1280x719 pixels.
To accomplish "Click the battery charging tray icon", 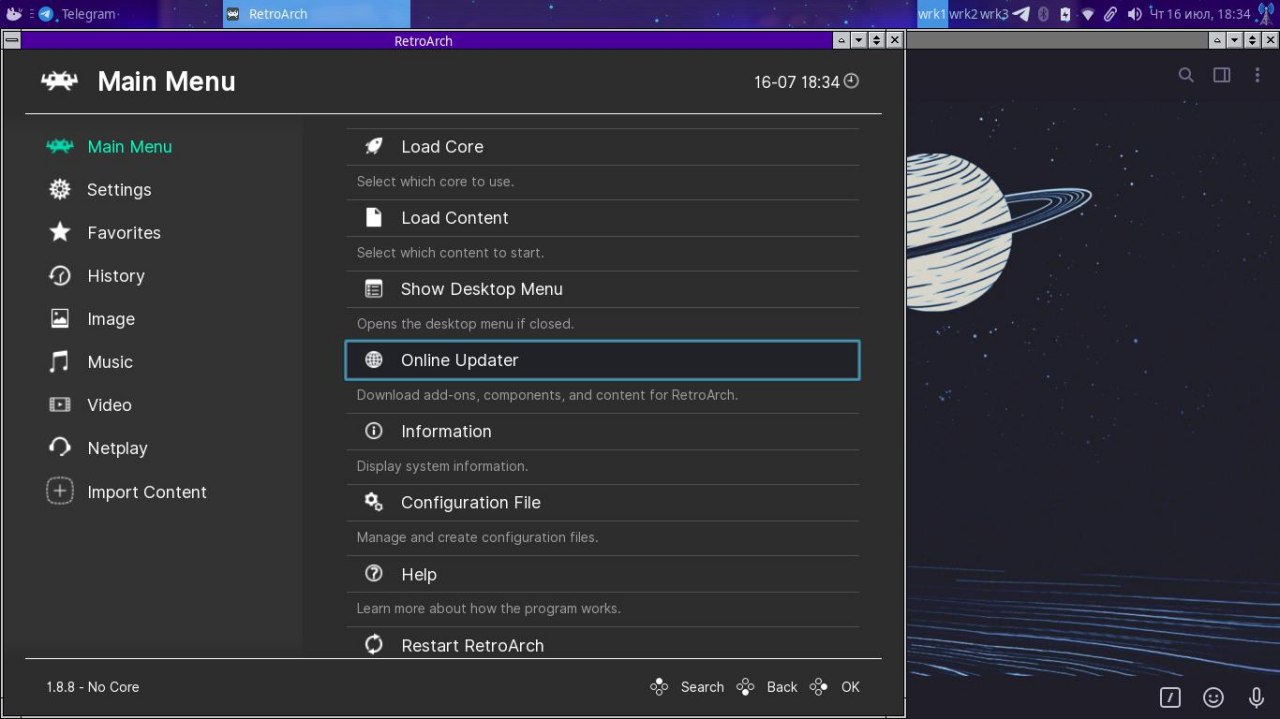I will [x=1065, y=14].
